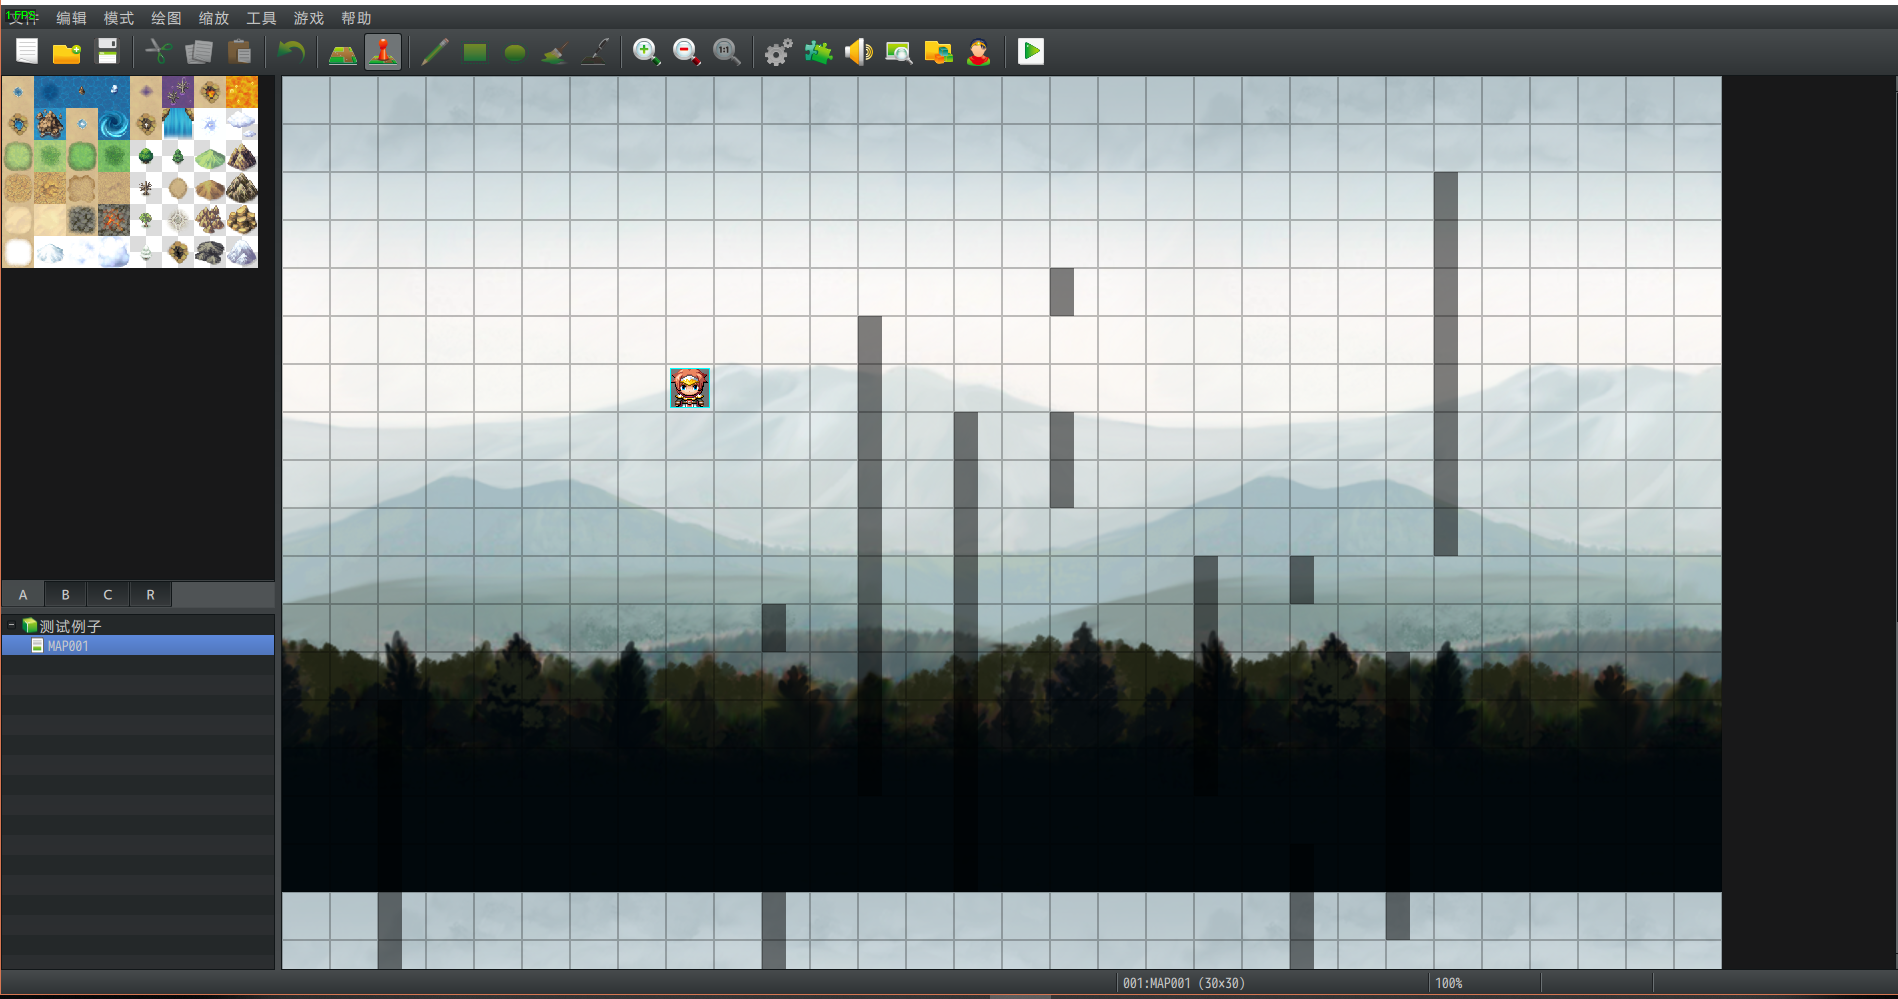Switch to tileset tab C
The height and width of the screenshot is (999, 1898).
[x=108, y=595]
